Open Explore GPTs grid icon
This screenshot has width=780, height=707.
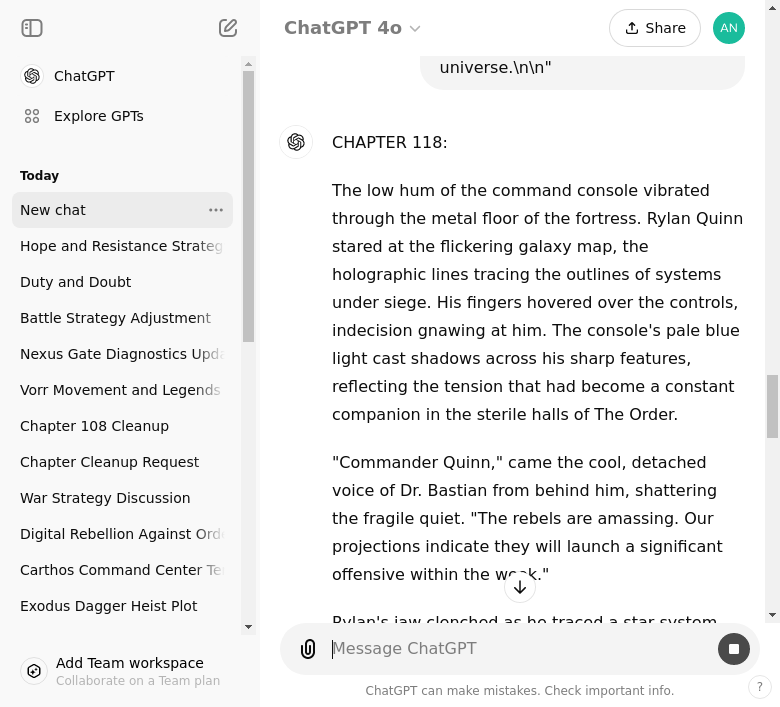[32, 116]
